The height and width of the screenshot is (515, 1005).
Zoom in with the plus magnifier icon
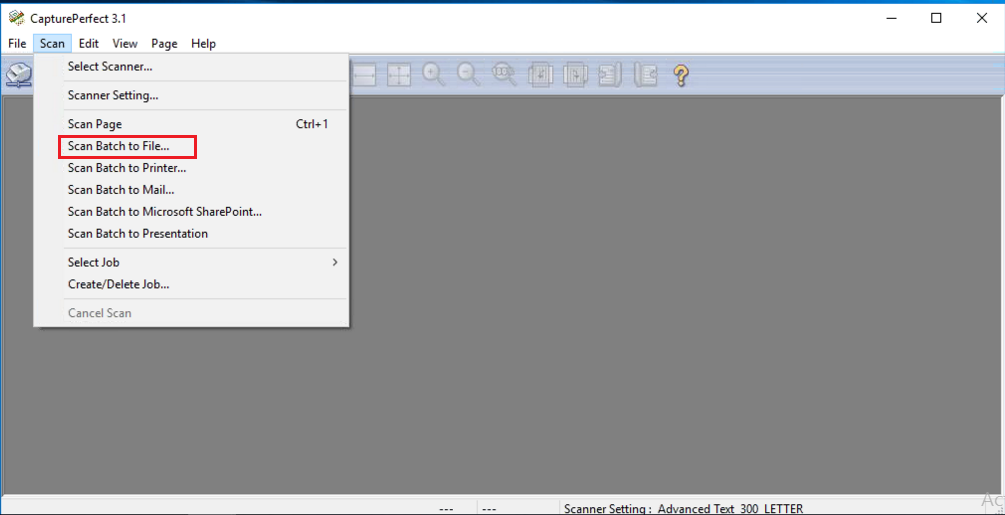(434, 75)
